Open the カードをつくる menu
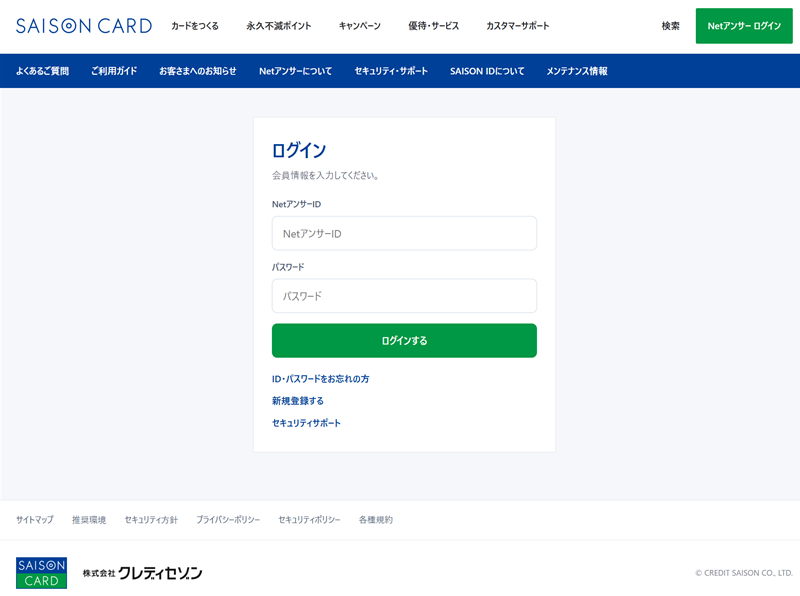This screenshot has width=800, height=596. (x=195, y=26)
